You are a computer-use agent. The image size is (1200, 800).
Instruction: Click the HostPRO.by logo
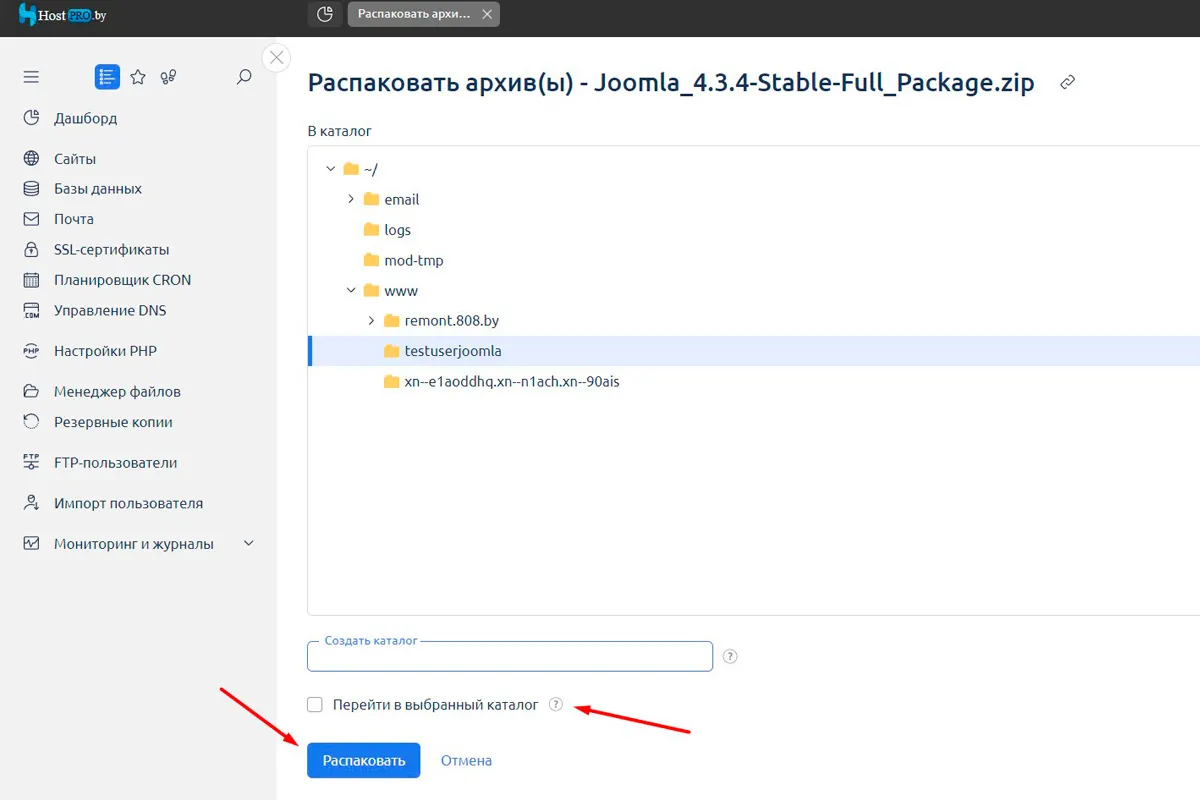(62, 14)
